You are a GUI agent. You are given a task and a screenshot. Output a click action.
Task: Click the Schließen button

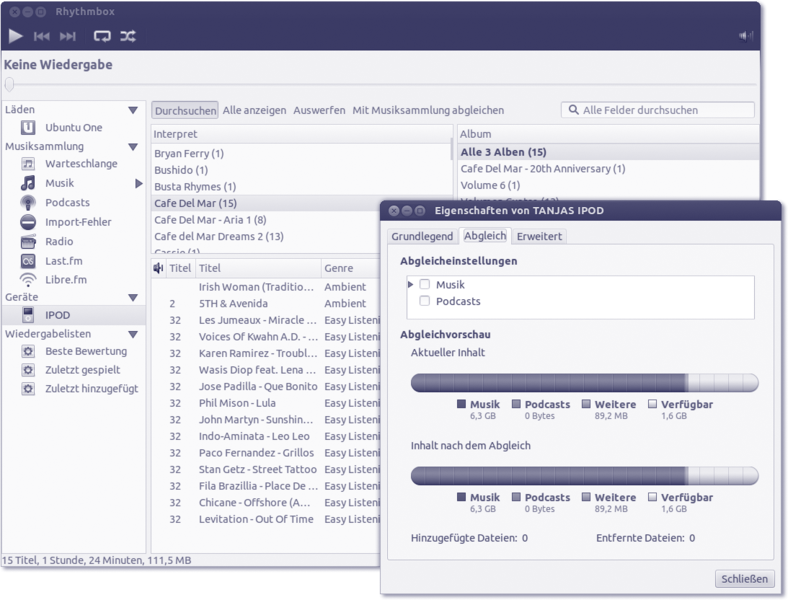click(745, 579)
